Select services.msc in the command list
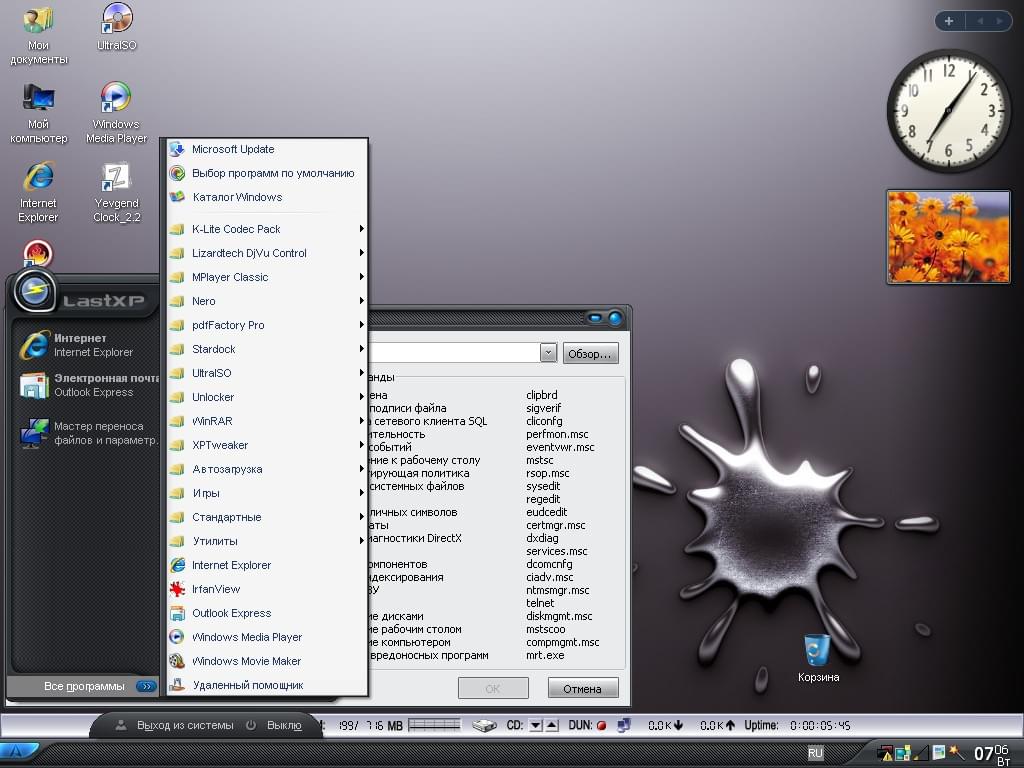This screenshot has height=768, width=1024. 557,552
